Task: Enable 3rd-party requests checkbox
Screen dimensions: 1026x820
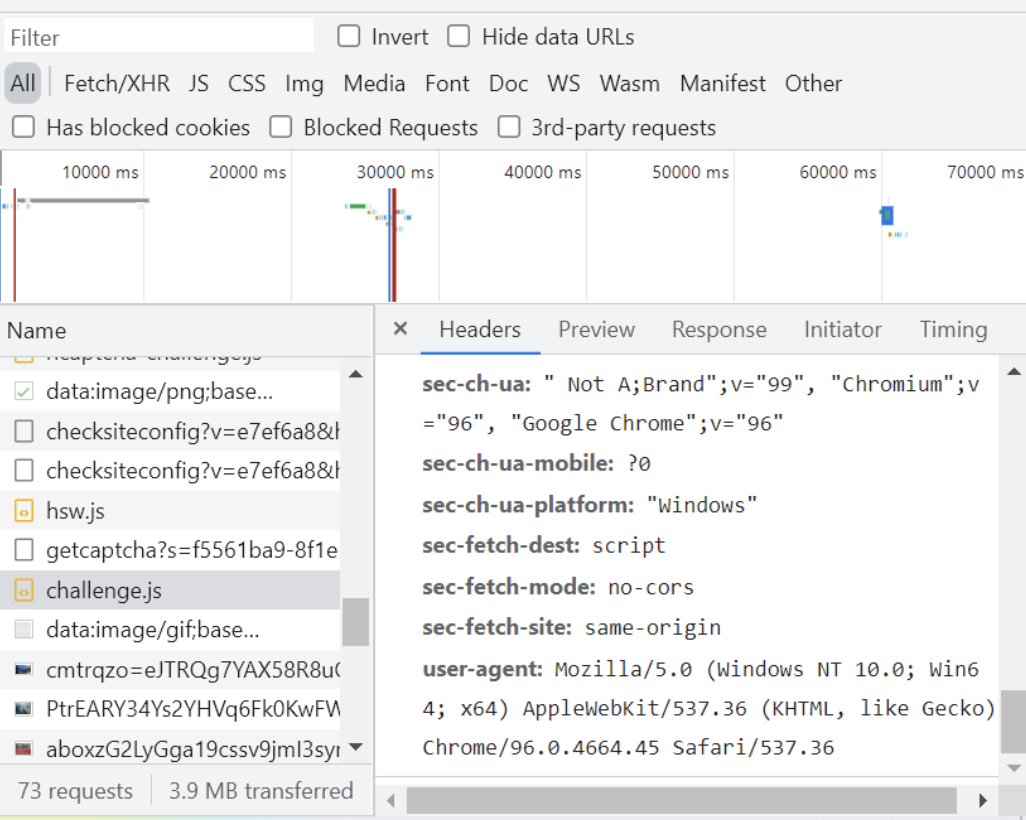Action: 508,126
